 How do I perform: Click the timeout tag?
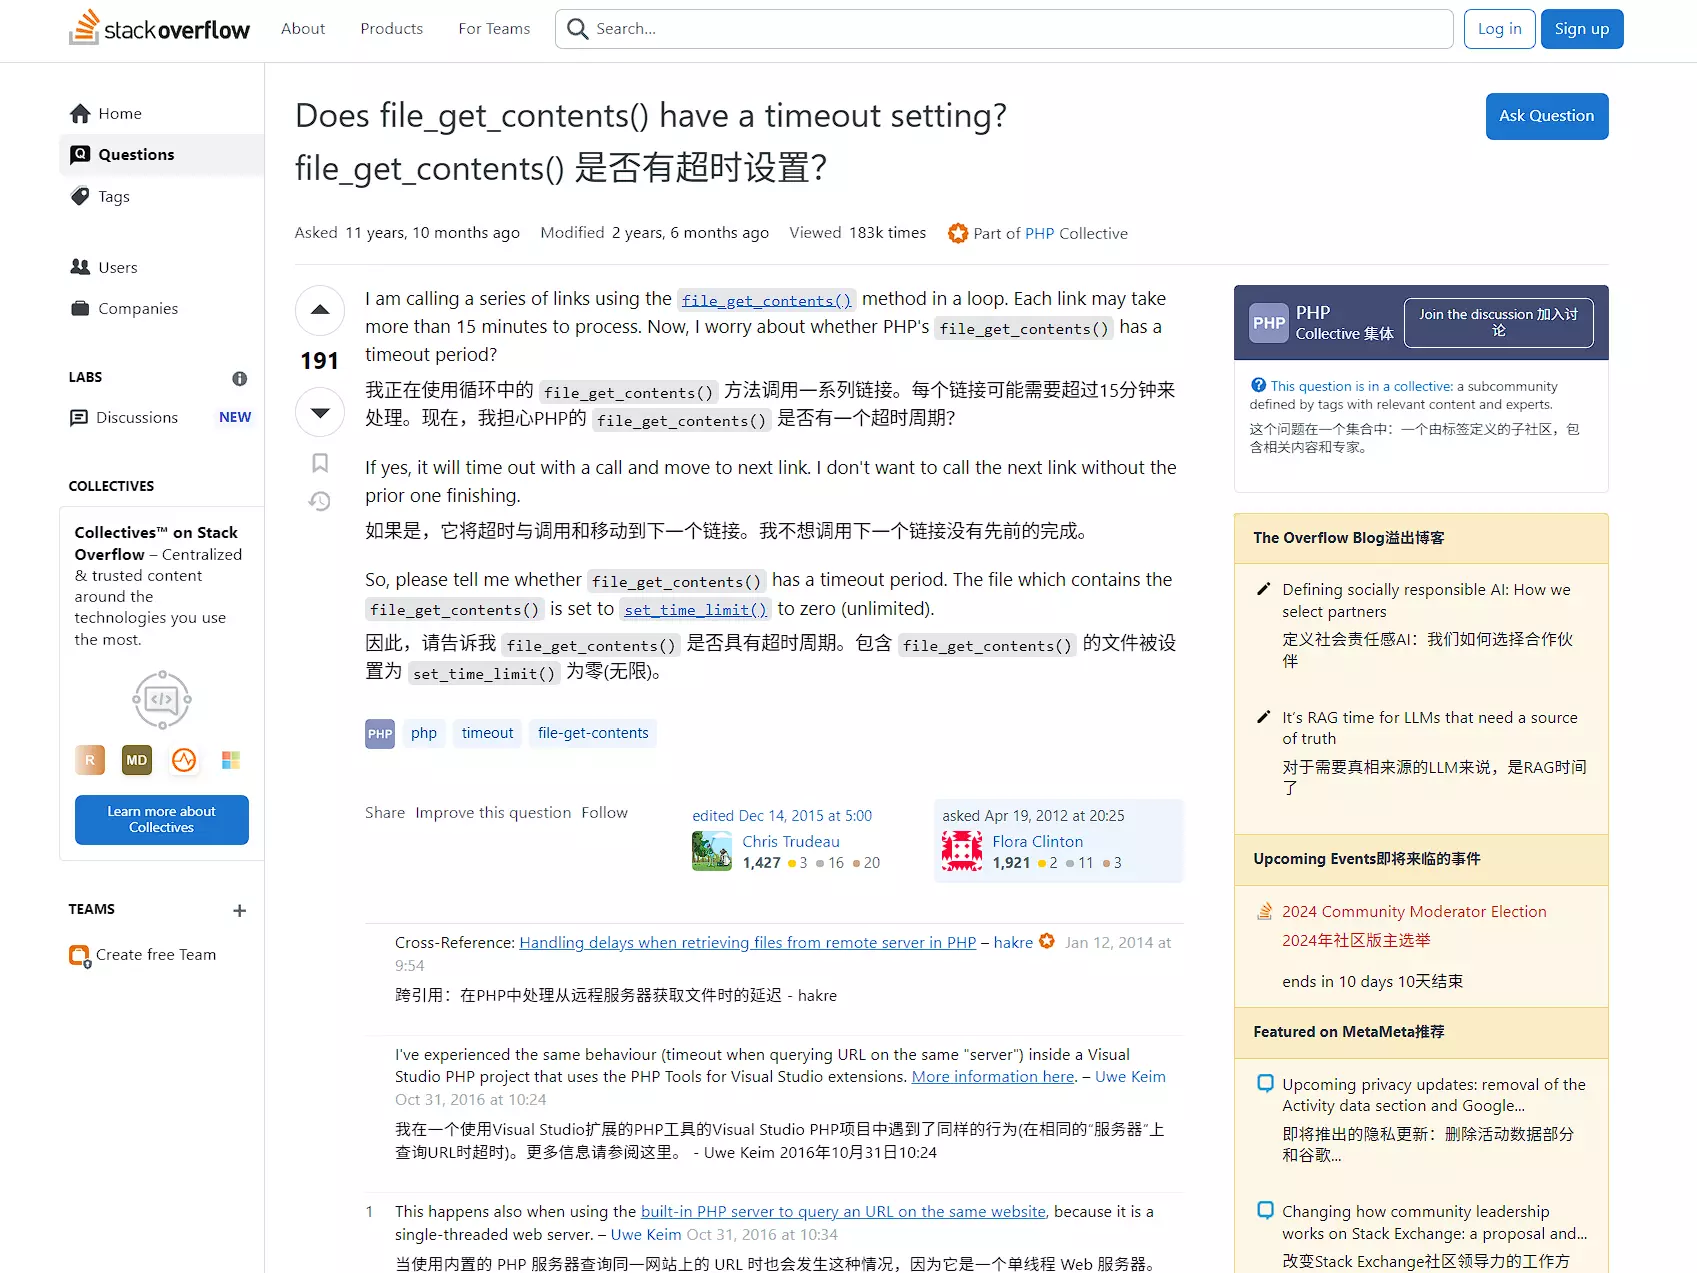click(x=487, y=733)
